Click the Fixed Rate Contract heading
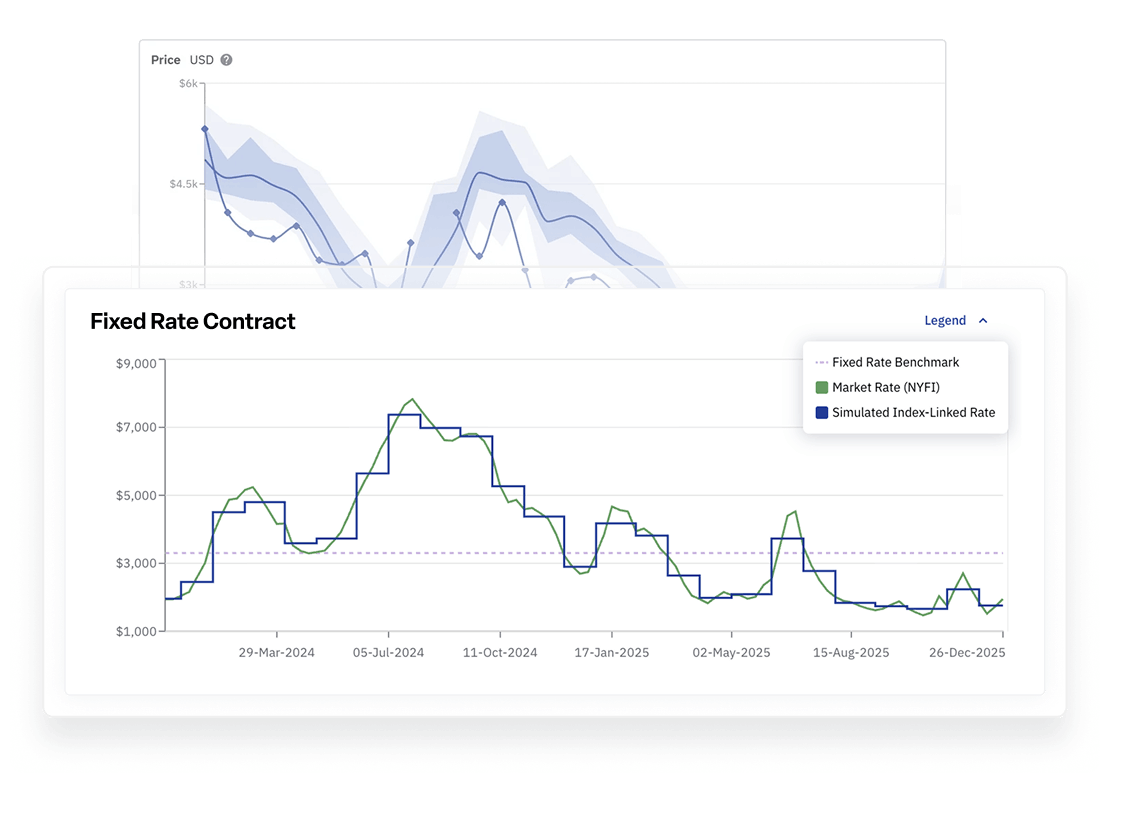This screenshot has height=836, width=1136. click(193, 321)
